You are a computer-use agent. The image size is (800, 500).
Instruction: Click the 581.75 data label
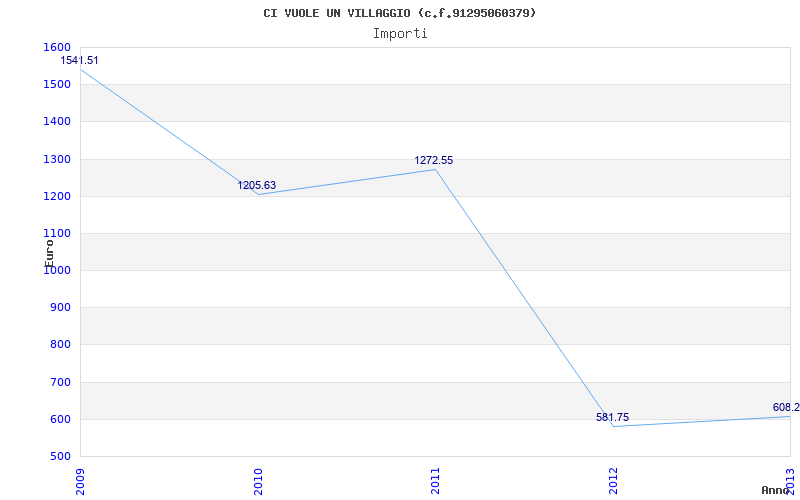[x=613, y=417]
